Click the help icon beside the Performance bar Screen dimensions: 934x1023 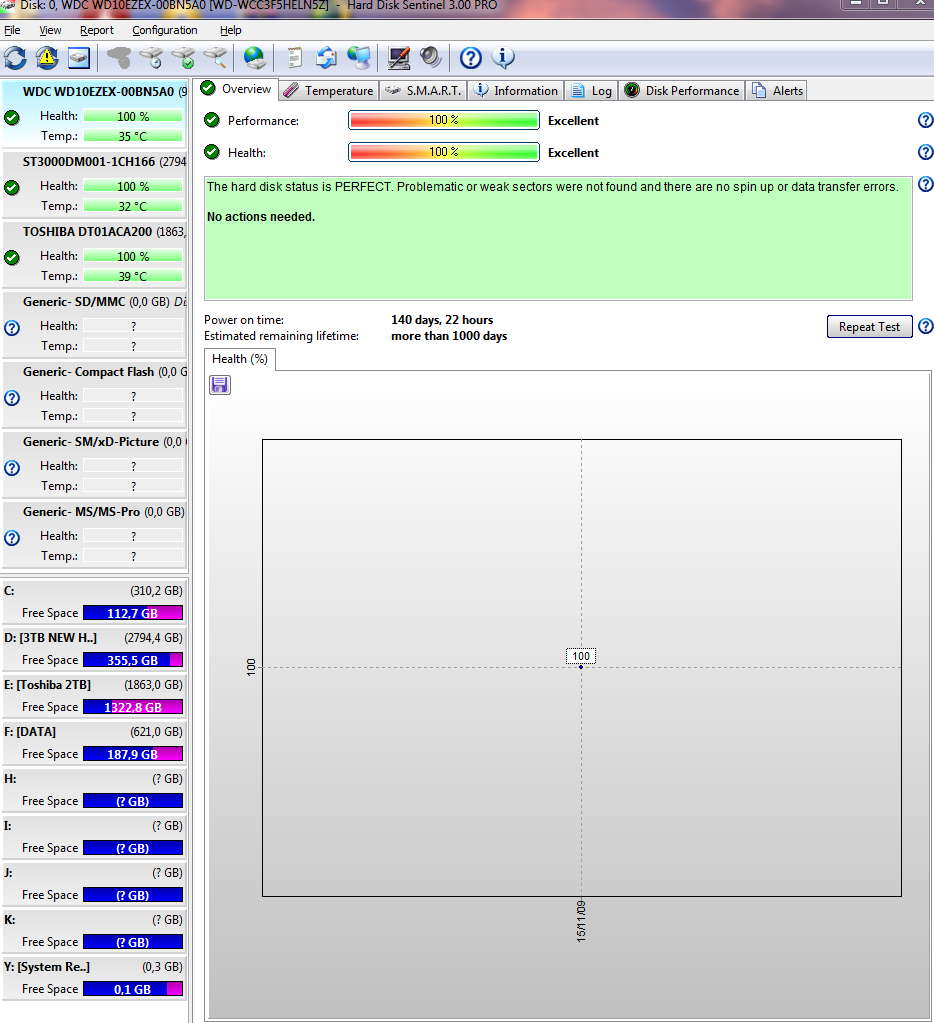[925, 121]
